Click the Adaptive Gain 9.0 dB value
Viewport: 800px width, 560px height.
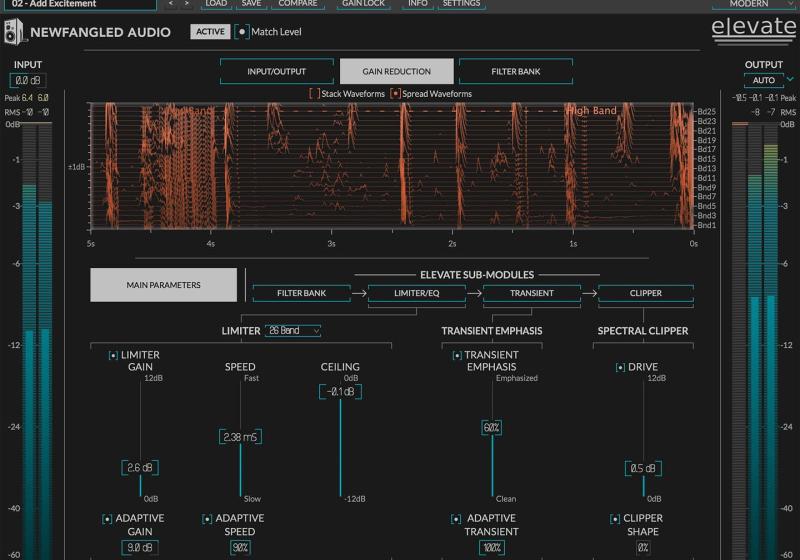pyautogui.click(x=140, y=547)
